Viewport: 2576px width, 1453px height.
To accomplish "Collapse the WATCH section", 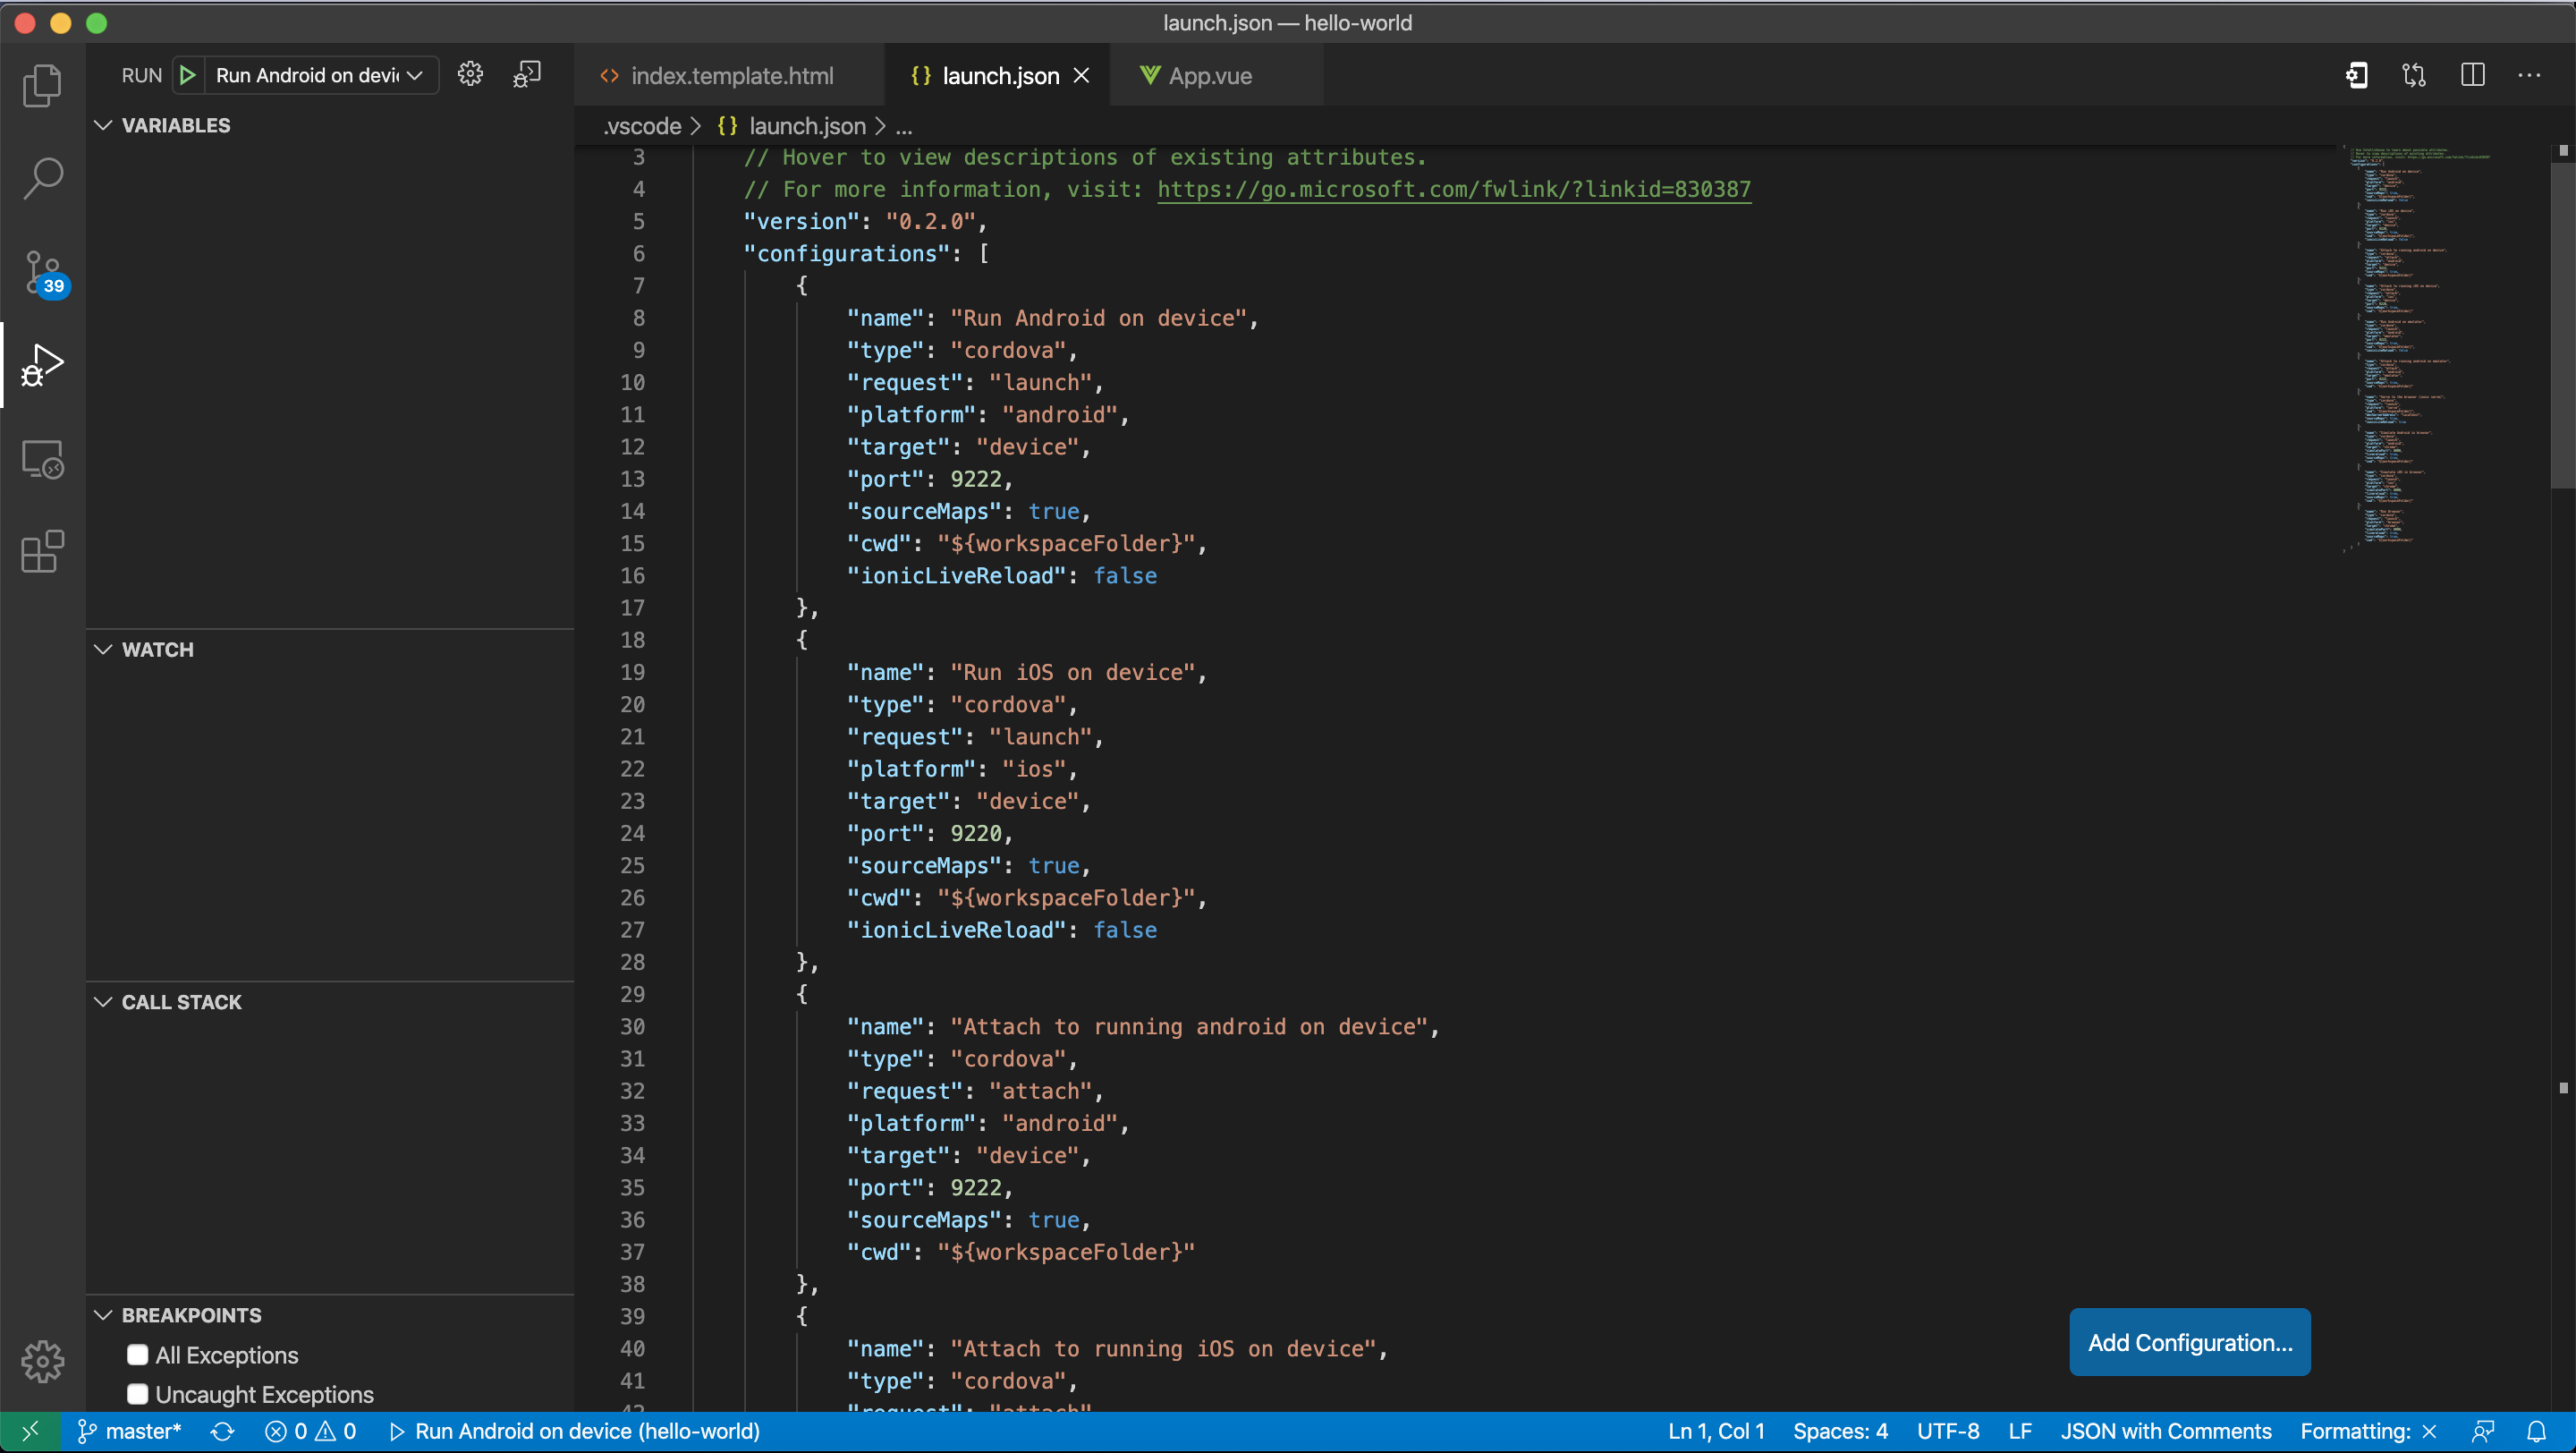I will click(102, 649).
